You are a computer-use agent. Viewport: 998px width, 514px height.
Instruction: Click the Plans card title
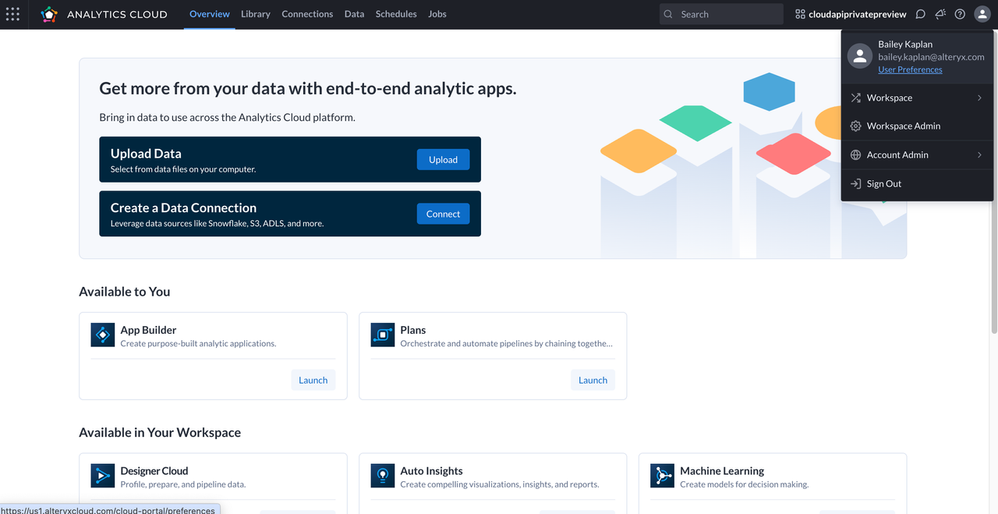[413, 330]
